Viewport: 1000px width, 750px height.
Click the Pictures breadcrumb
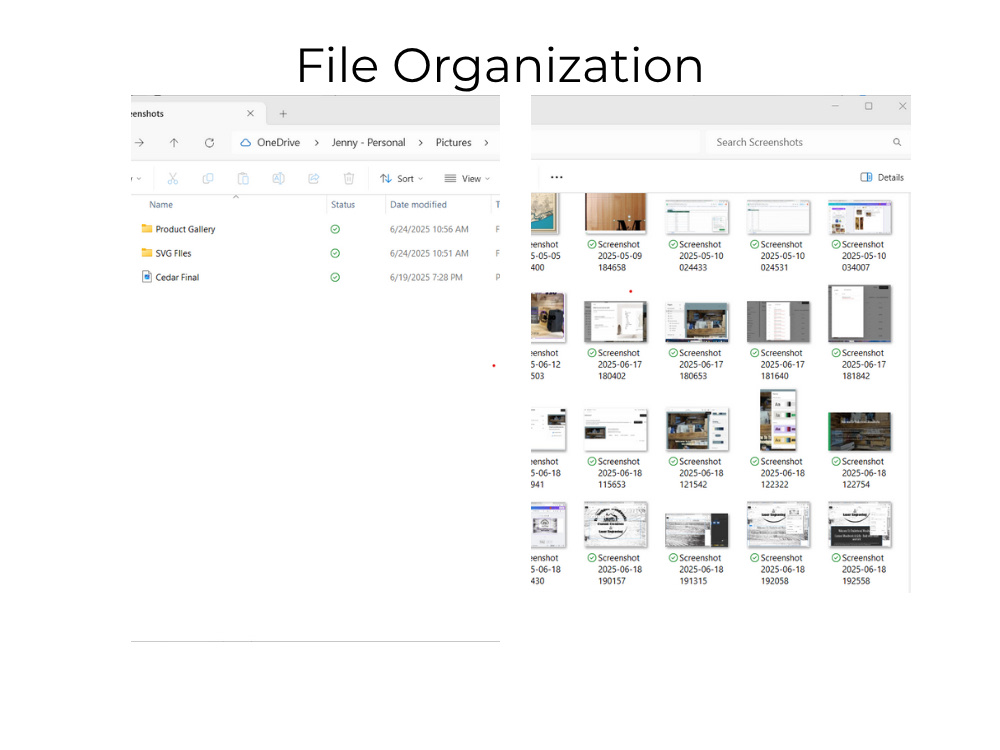pyautogui.click(x=453, y=142)
